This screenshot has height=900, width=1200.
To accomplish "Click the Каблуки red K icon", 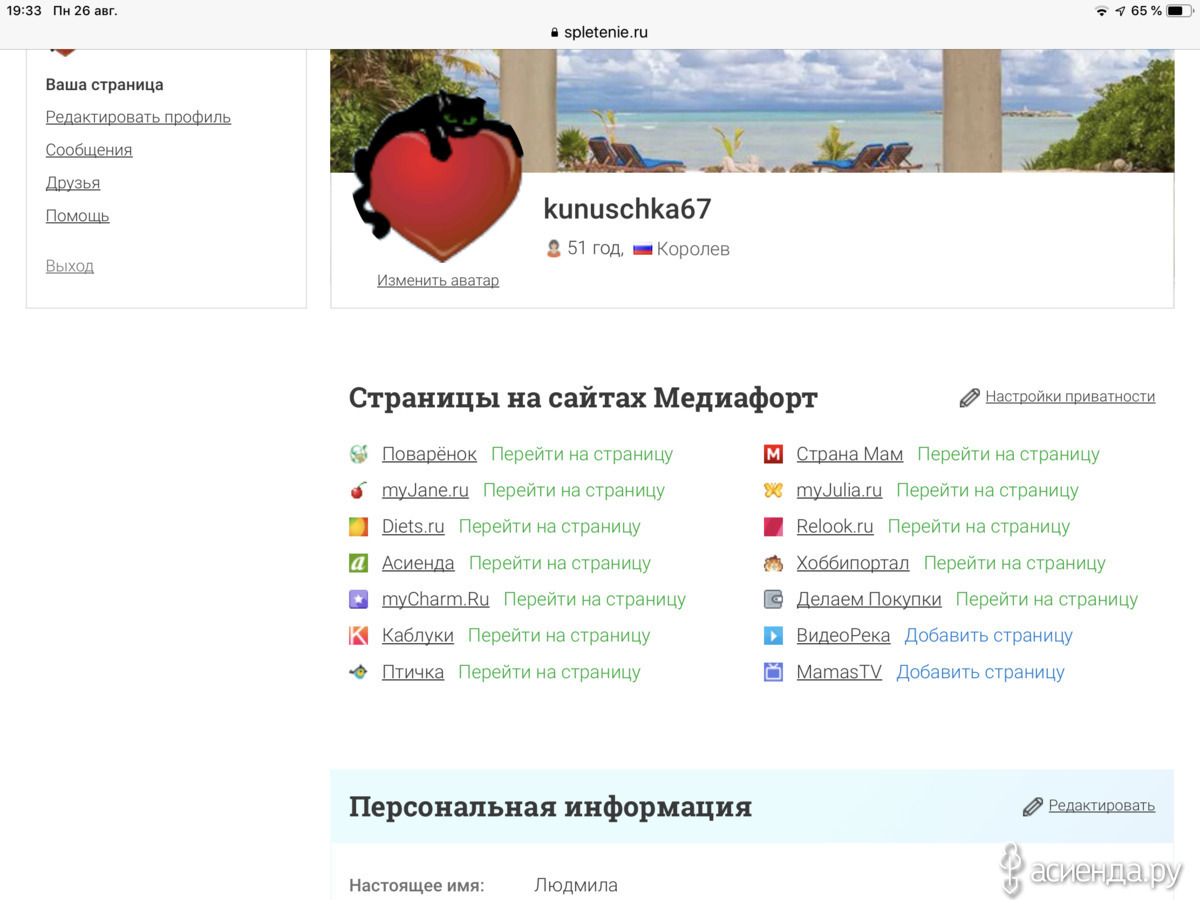I will pyautogui.click(x=358, y=636).
